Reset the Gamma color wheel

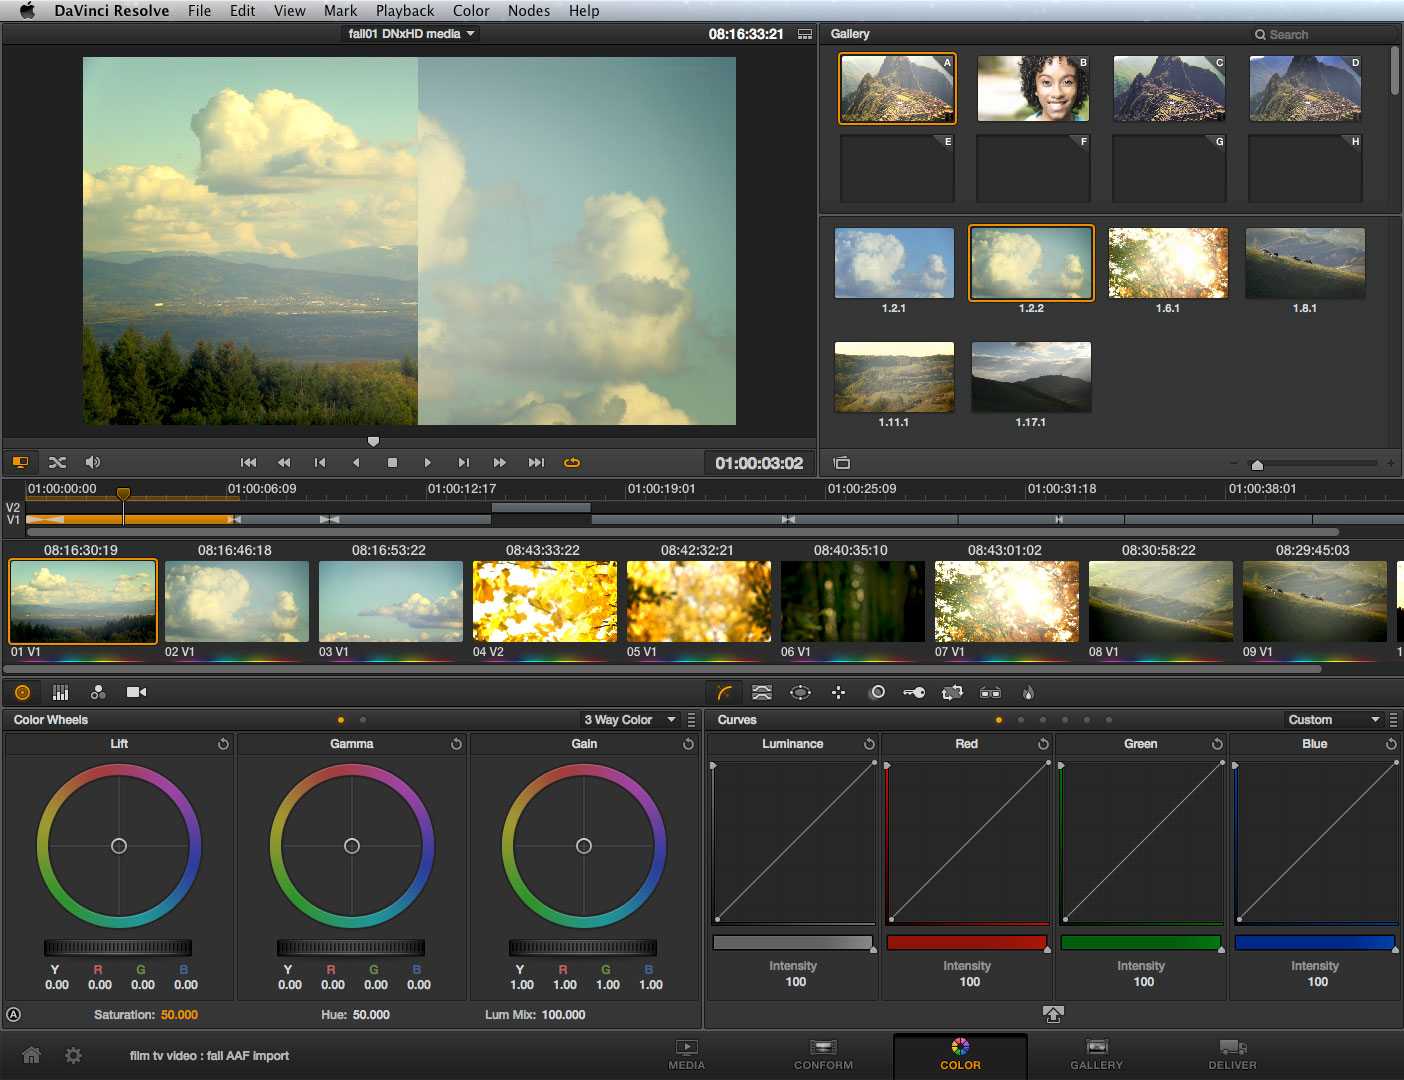[x=456, y=743]
